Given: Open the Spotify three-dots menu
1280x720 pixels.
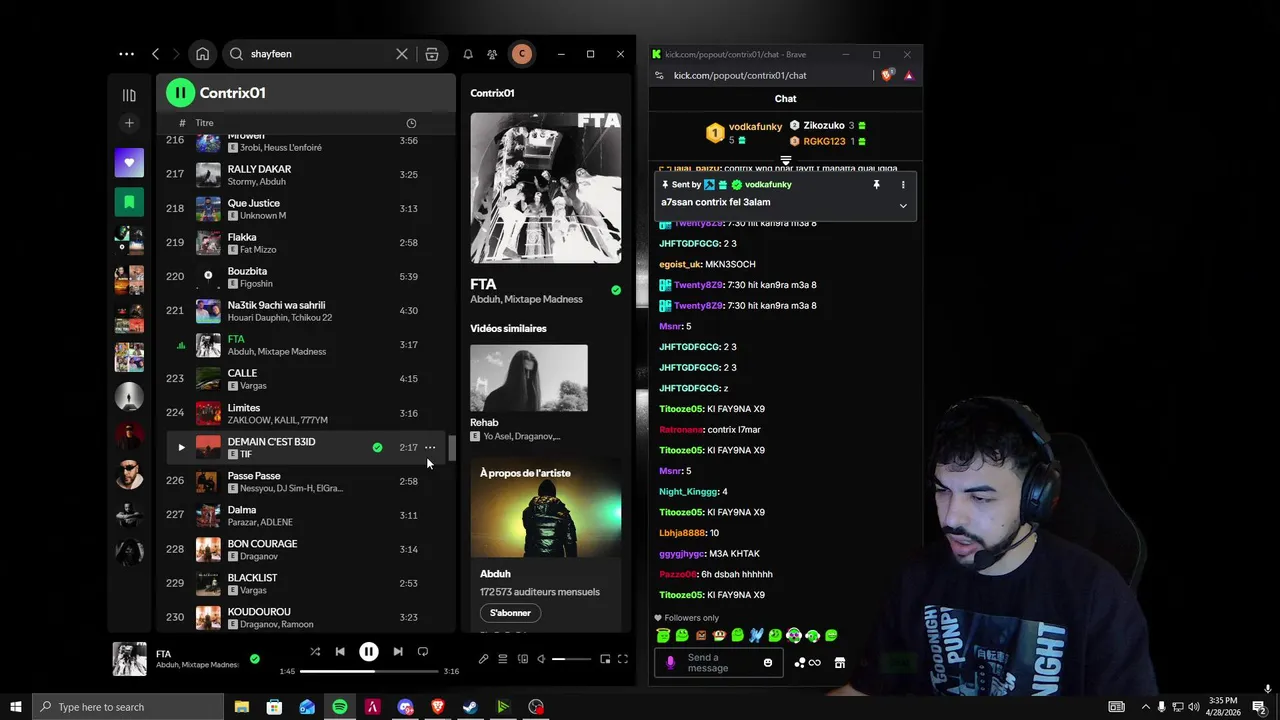Looking at the screenshot, I should 126,54.
